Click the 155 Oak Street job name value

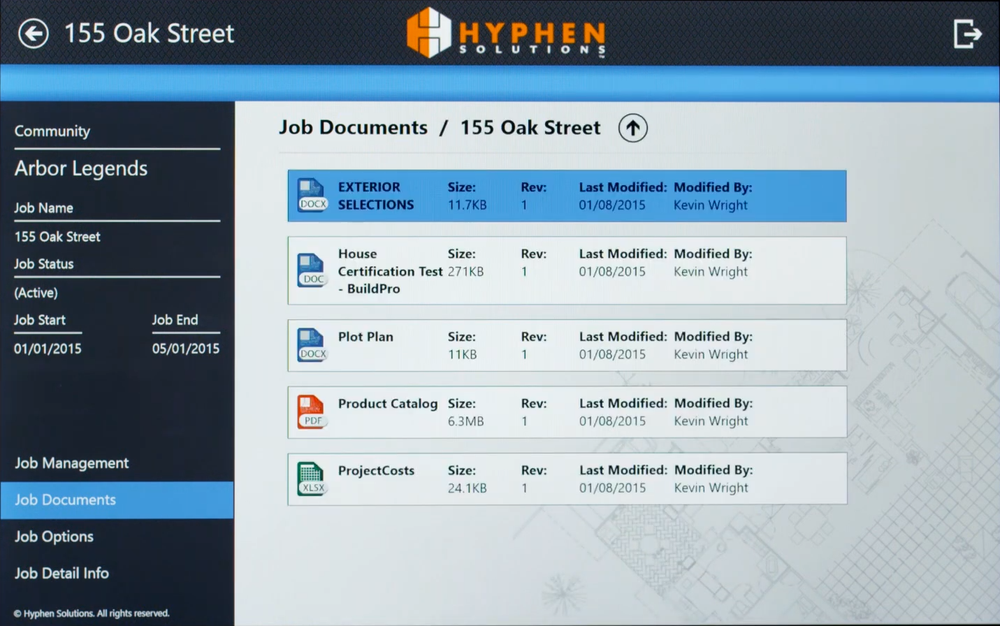pos(57,237)
